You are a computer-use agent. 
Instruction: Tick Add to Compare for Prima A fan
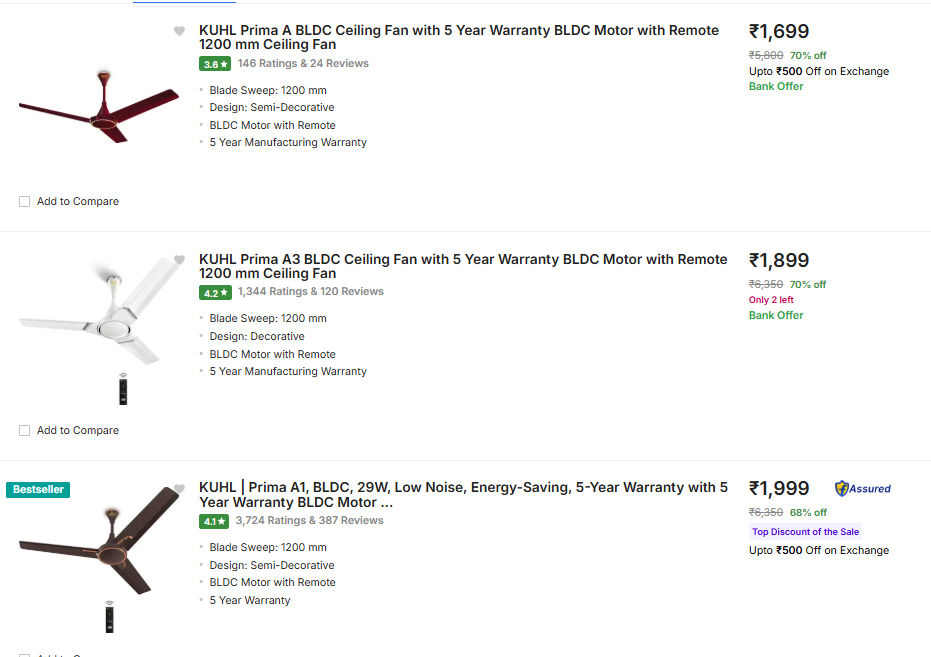(24, 202)
